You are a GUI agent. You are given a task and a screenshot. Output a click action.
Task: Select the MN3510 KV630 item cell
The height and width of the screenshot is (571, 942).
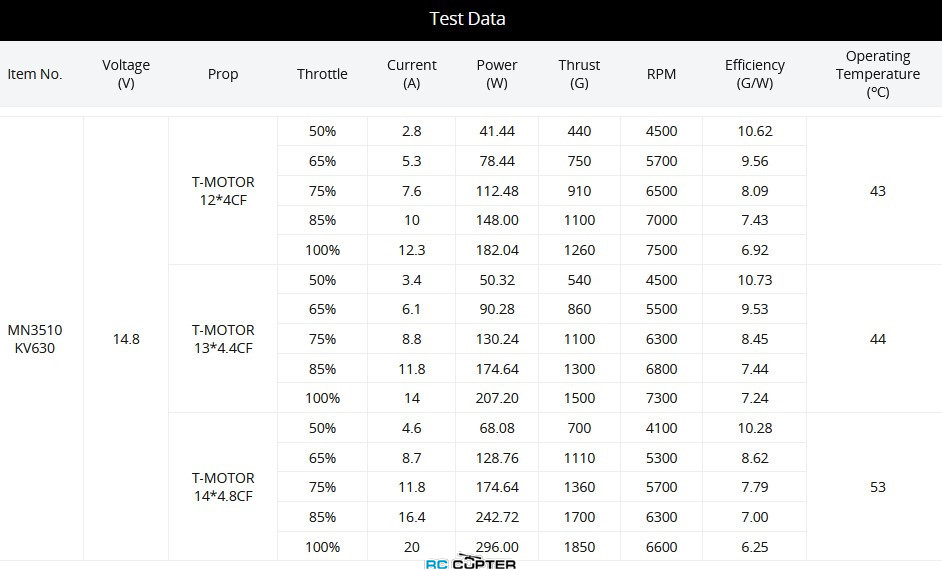click(x=35, y=339)
